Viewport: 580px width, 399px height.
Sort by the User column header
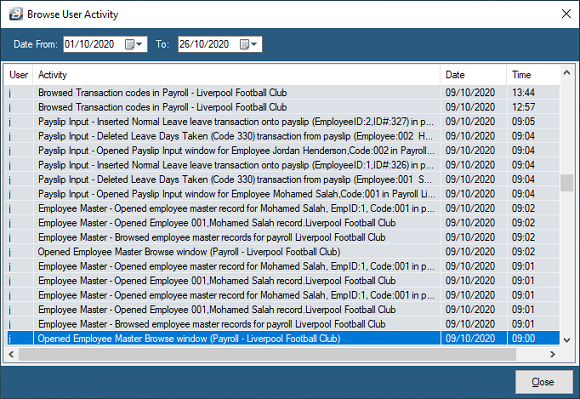click(18, 75)
